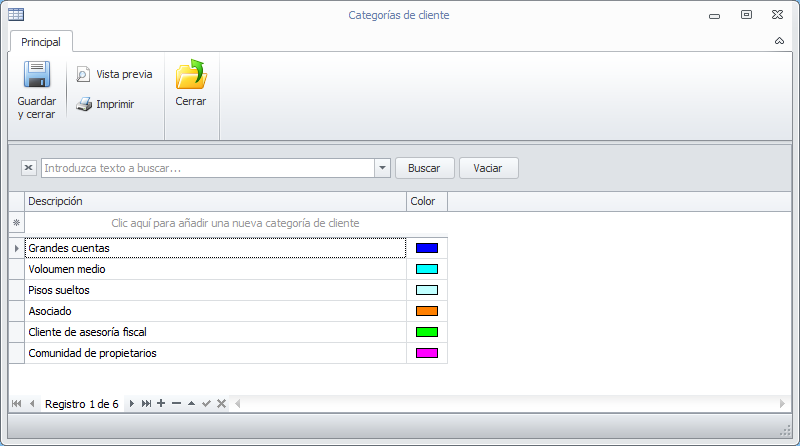Go to first record in navigator
Viewport: 800px width, 446px height.
click(x=16, y=404)
